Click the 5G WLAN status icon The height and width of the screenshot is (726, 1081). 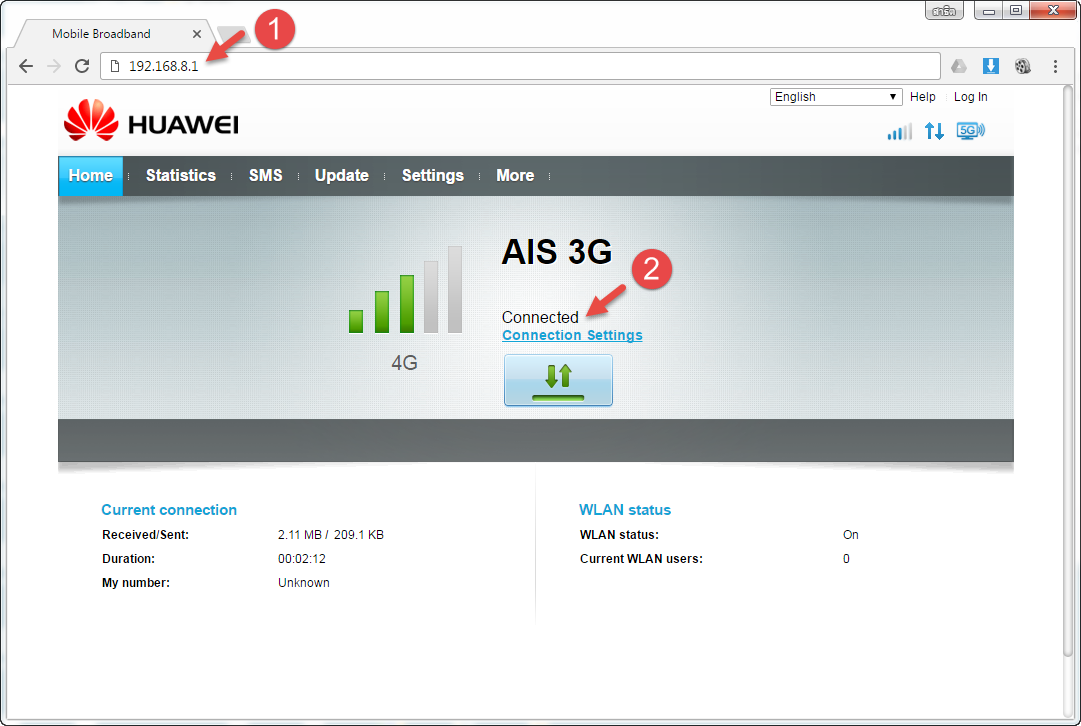pyautogui.click(x=971, y=130)
